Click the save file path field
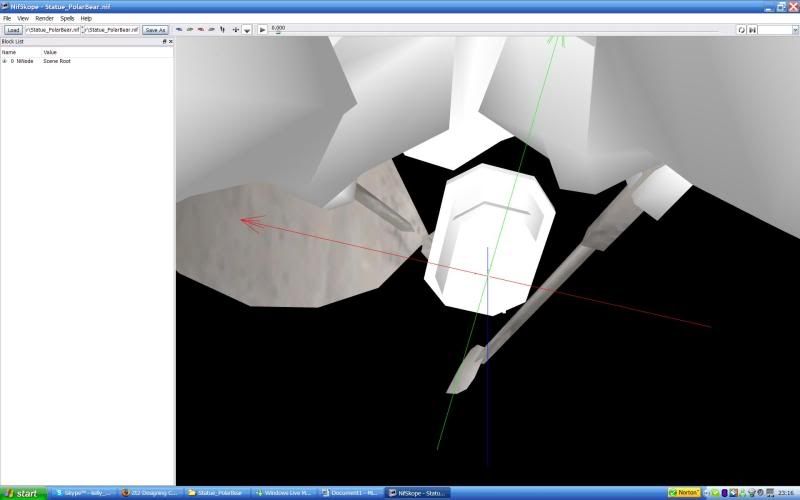Image resolution: width=800 pixels, height=500 pixels. 111,30
